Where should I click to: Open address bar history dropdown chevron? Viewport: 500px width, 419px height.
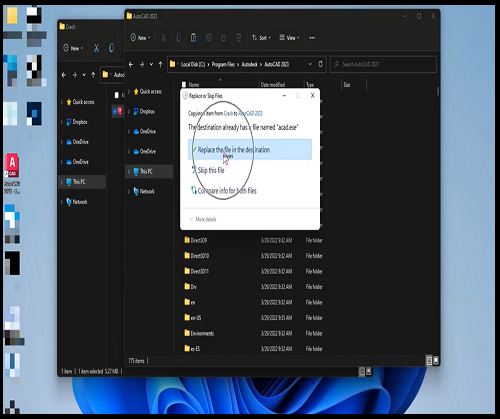click(310, 64)
